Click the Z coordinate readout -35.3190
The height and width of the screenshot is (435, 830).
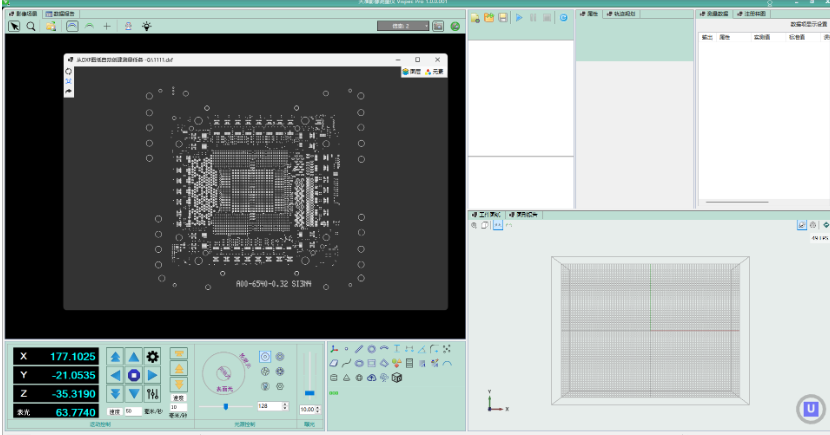pos(56,394)
